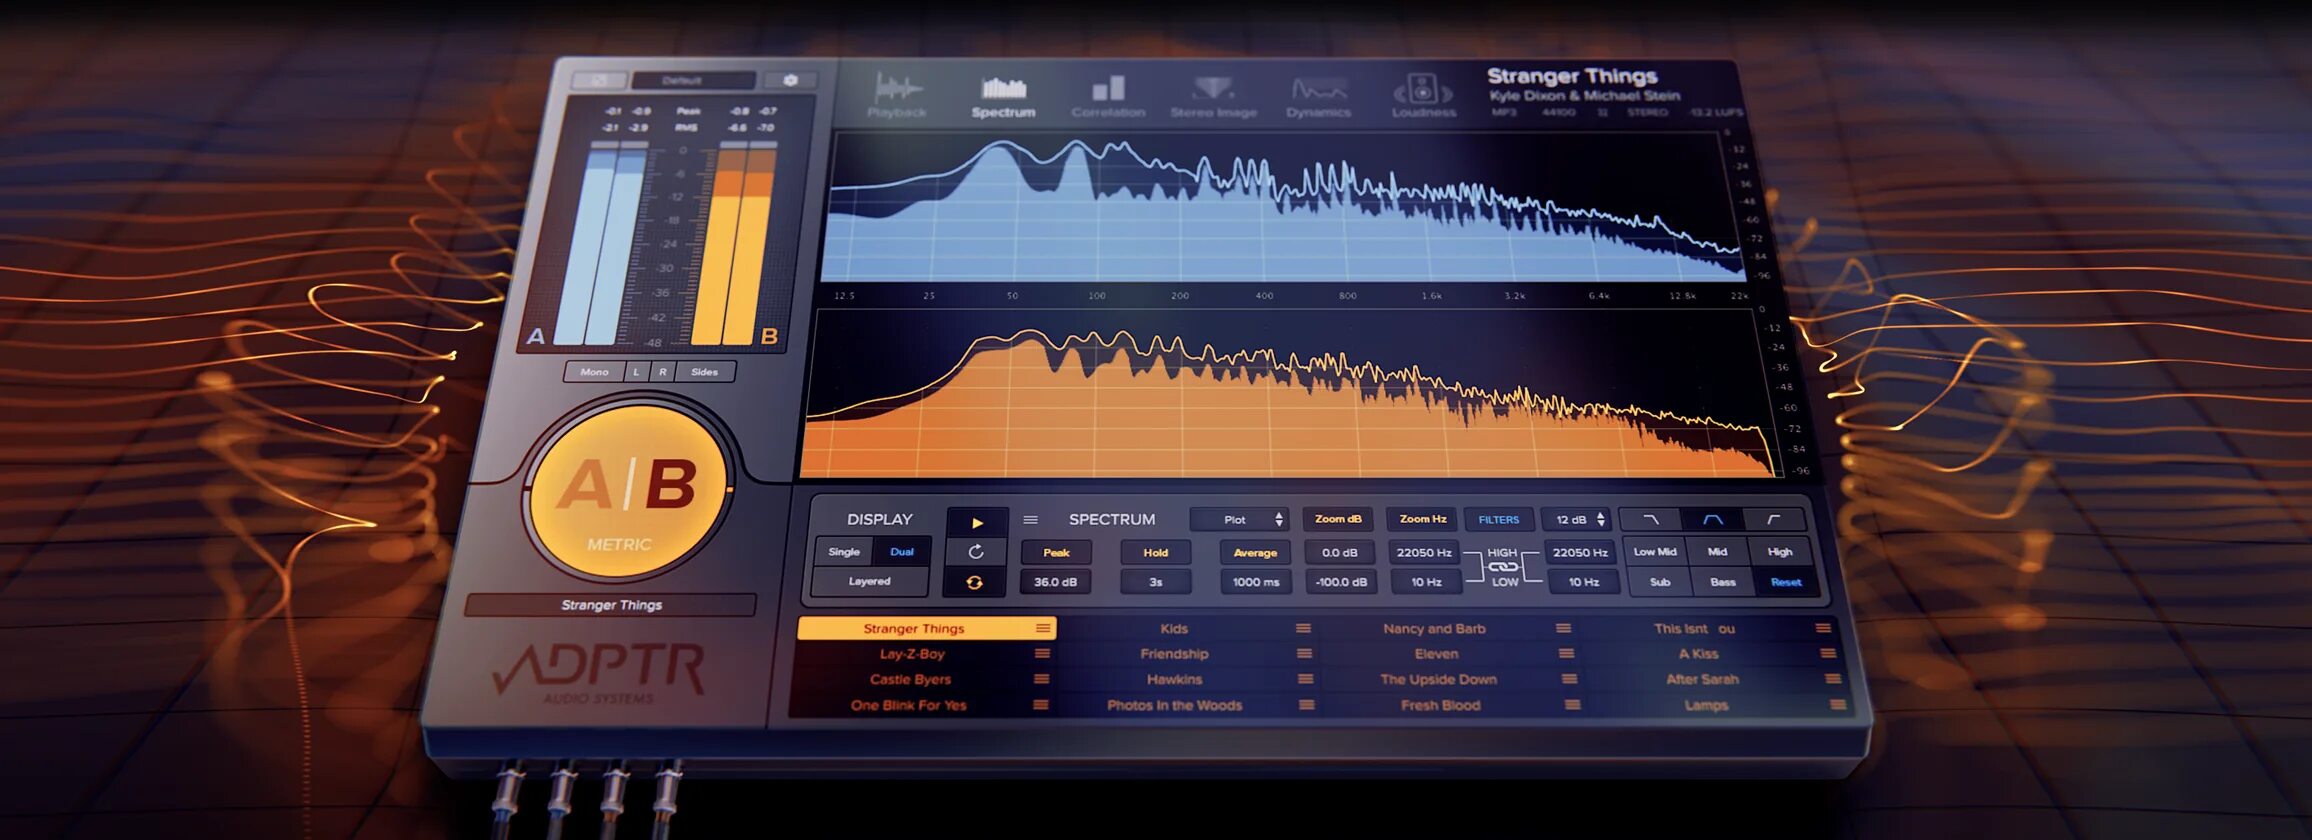Toggle the orange loop sync icon
The height and width of the screenshot is (840, 2312).
[x=974, y=582]
